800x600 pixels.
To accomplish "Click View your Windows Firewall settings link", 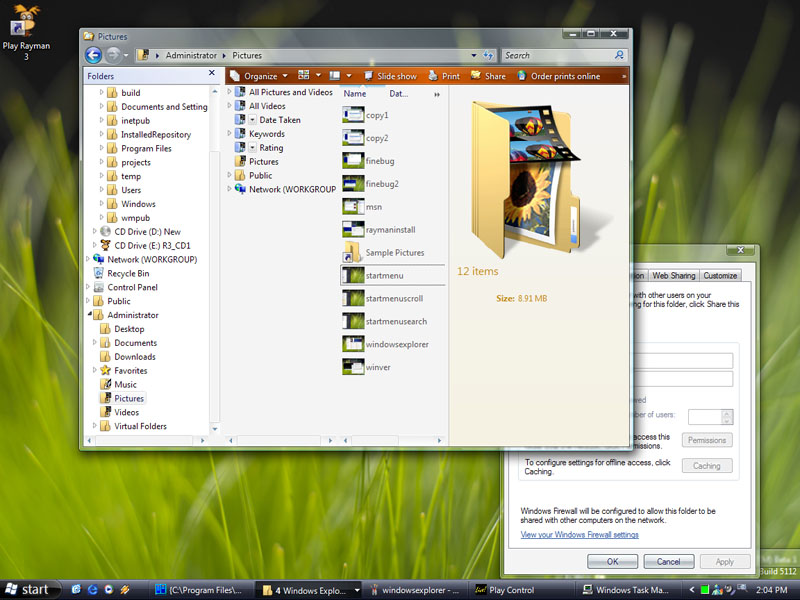I will (x=580, y=535).
